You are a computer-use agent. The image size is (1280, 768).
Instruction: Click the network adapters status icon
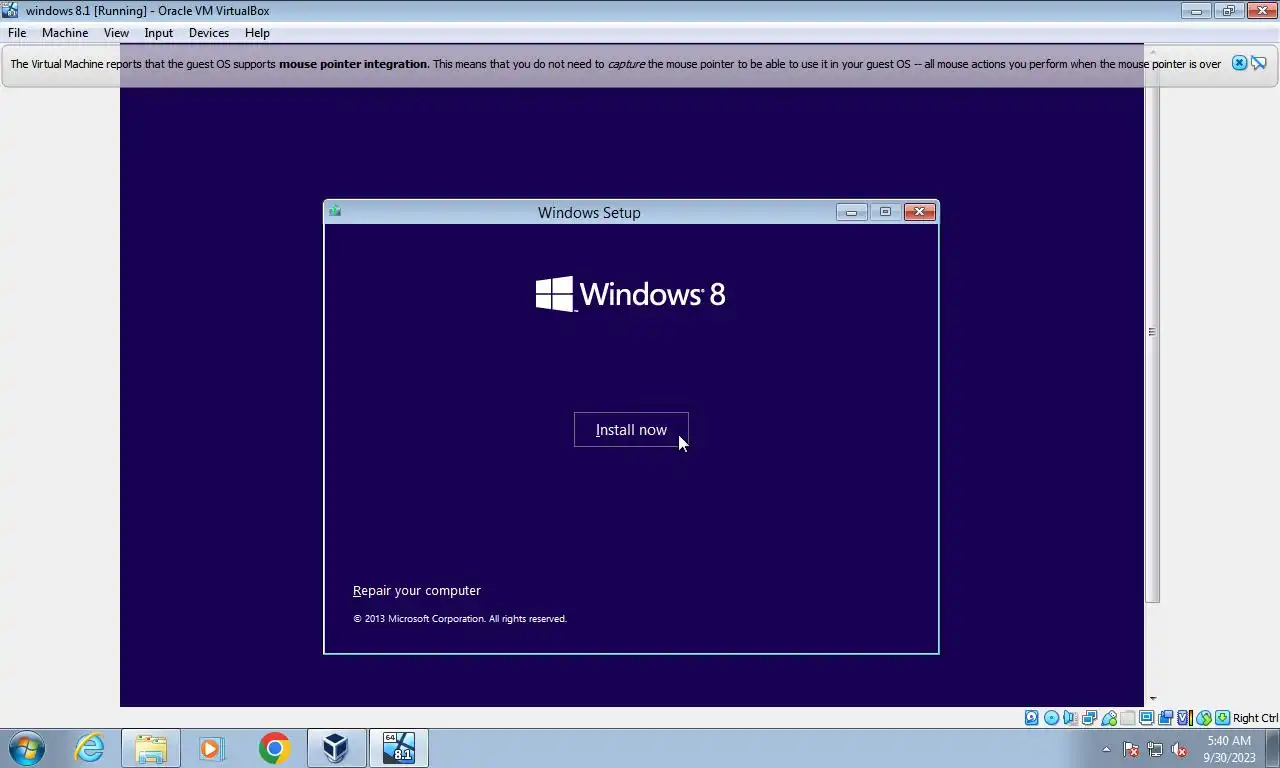coord(1089,718)
